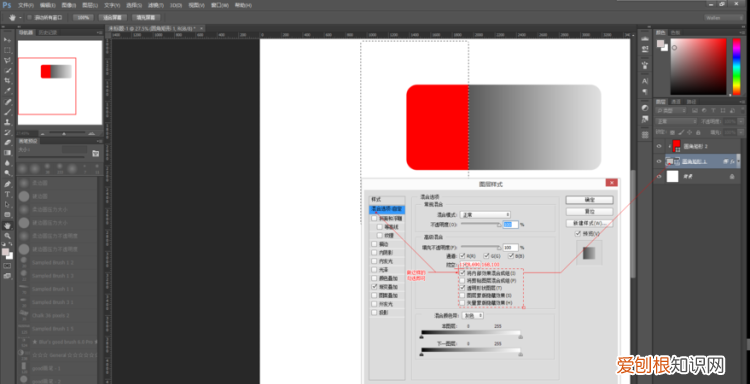
Task: Select the Crop tool
Action: pos(7,80)
